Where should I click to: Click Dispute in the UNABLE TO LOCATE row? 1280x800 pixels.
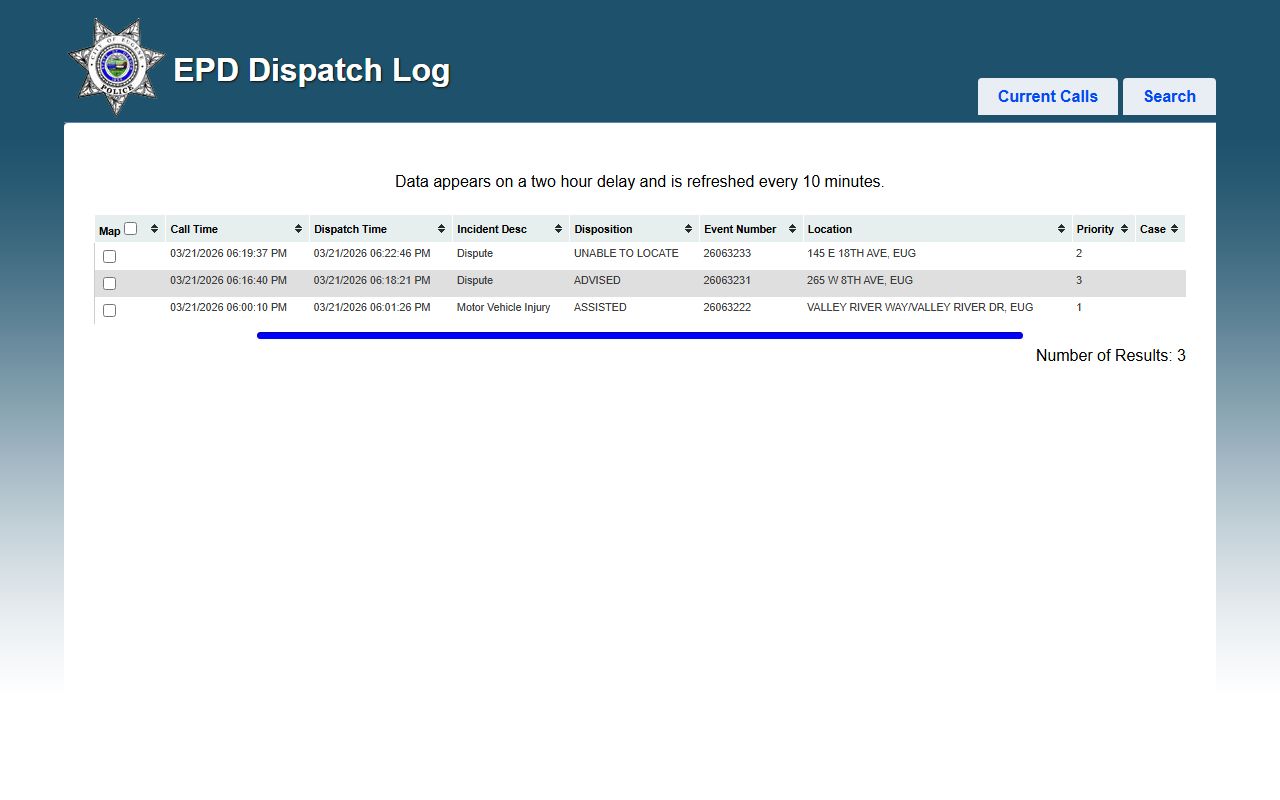pos(475,253)
